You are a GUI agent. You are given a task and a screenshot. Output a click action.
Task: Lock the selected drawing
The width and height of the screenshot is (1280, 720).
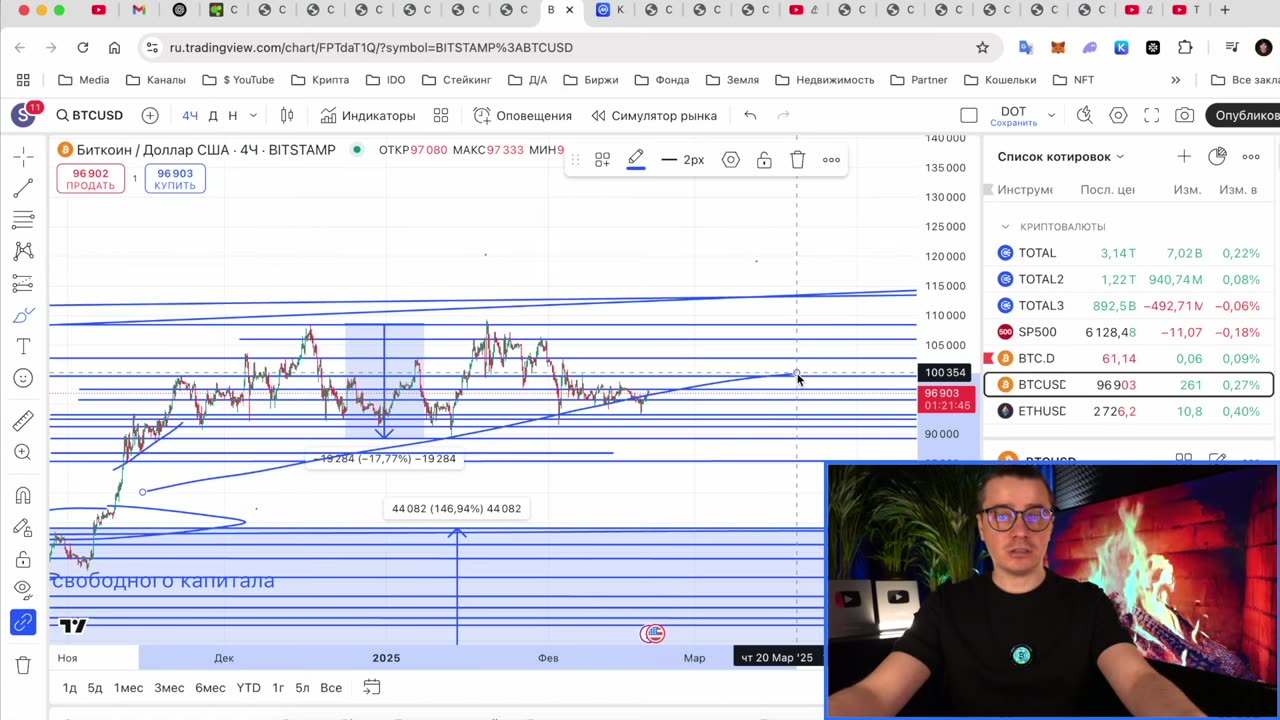pyautogui.click(x=764, y=160)
